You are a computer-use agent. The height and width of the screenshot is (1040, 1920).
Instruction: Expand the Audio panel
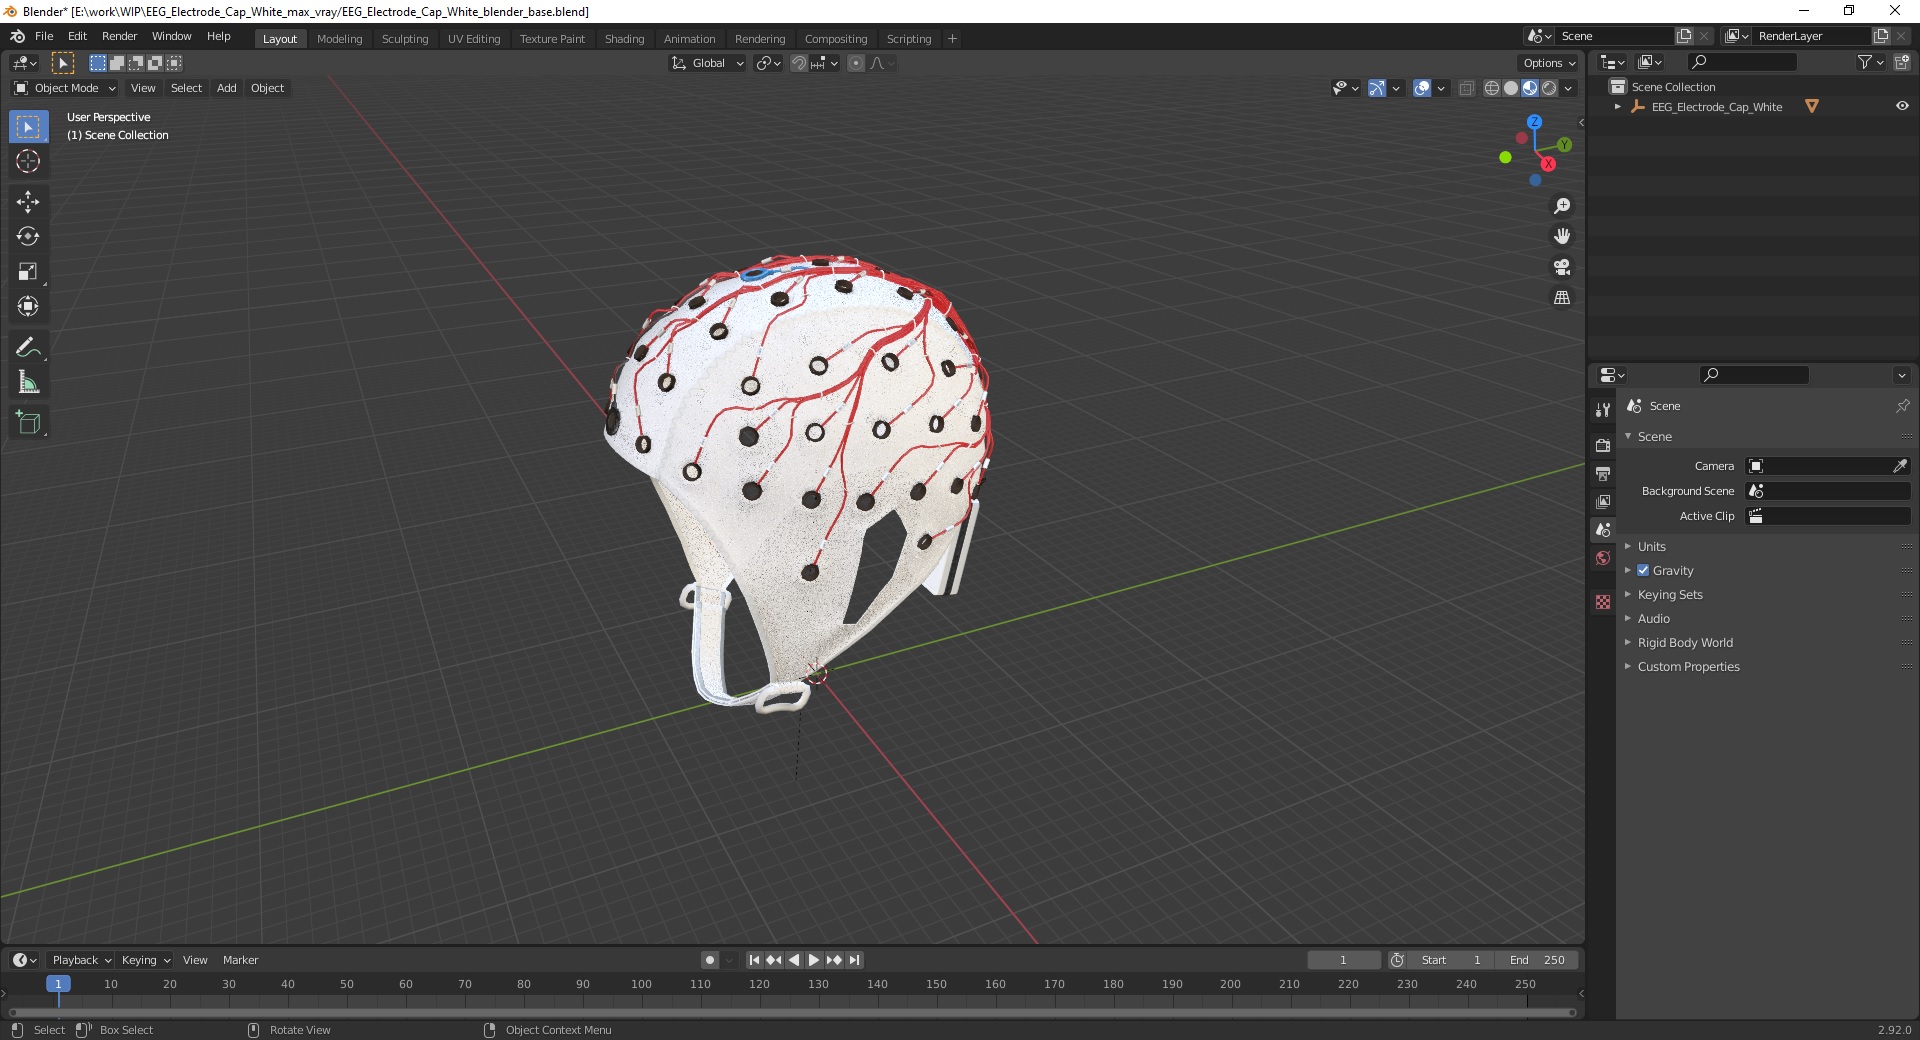1654,618
